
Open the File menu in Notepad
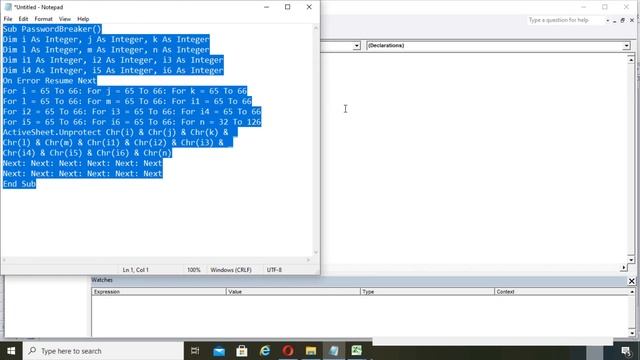(8, 19)
